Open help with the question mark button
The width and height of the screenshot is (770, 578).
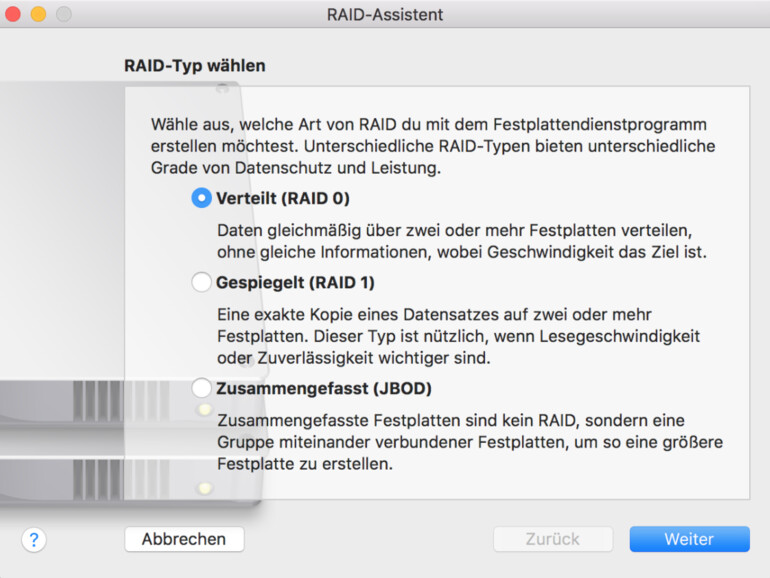click(34, 540)
